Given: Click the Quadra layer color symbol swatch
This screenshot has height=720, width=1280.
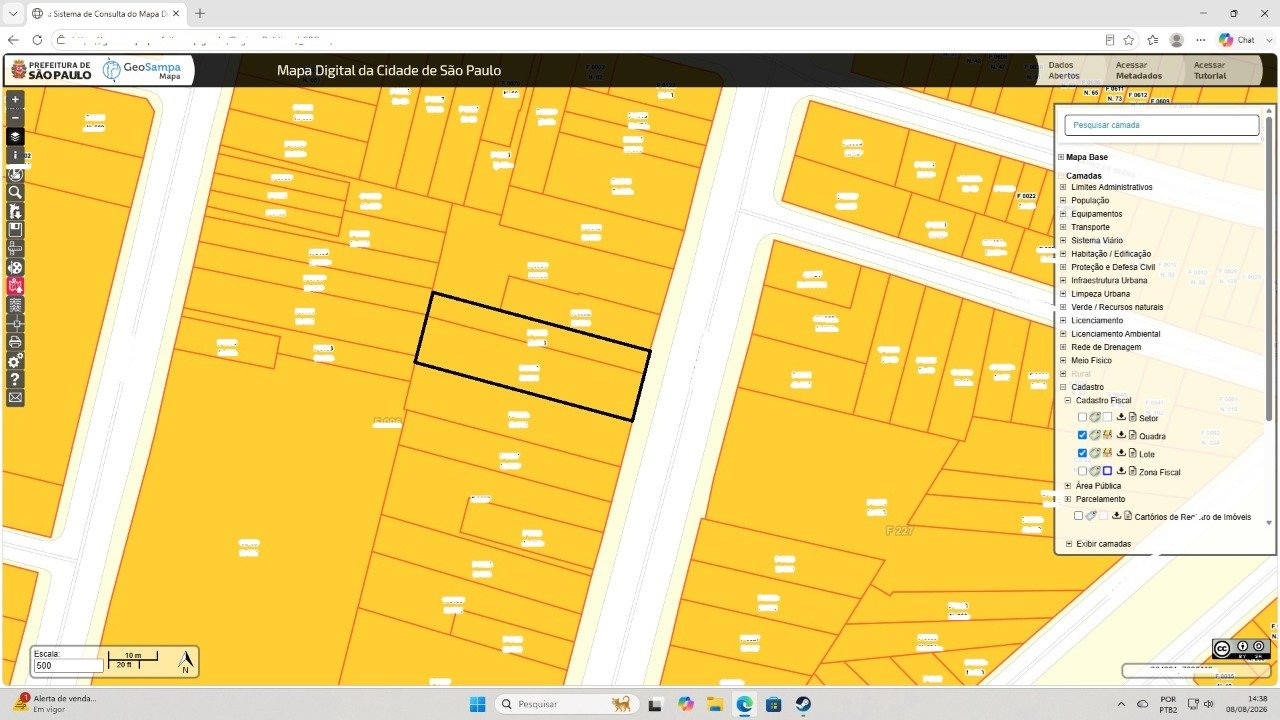Looking at the screenshot, I should (1107, 435).
